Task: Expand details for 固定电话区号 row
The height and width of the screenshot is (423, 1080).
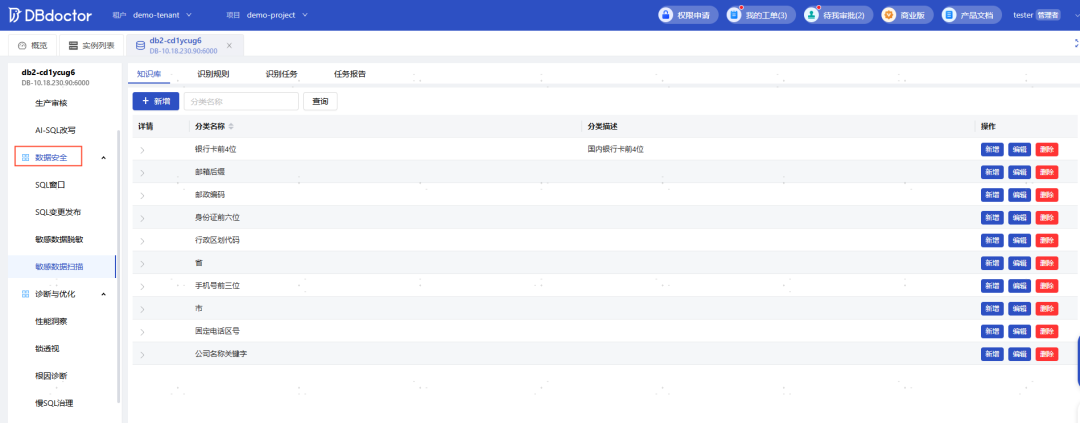Action: point(143,331)
